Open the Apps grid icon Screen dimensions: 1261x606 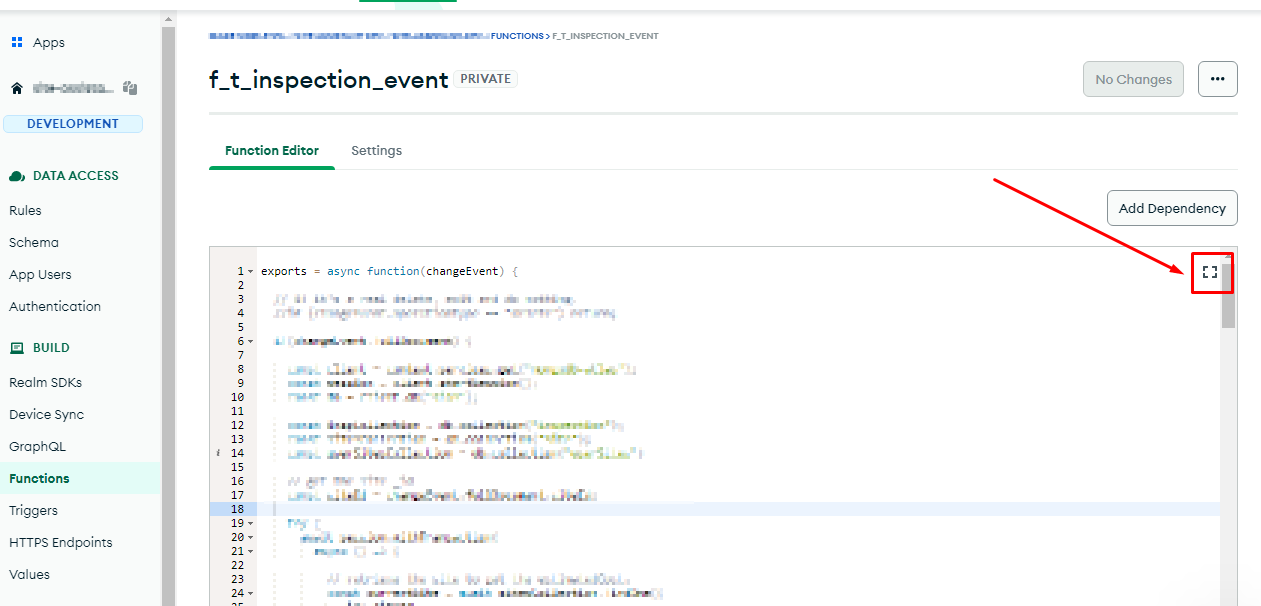pos(17,42)
